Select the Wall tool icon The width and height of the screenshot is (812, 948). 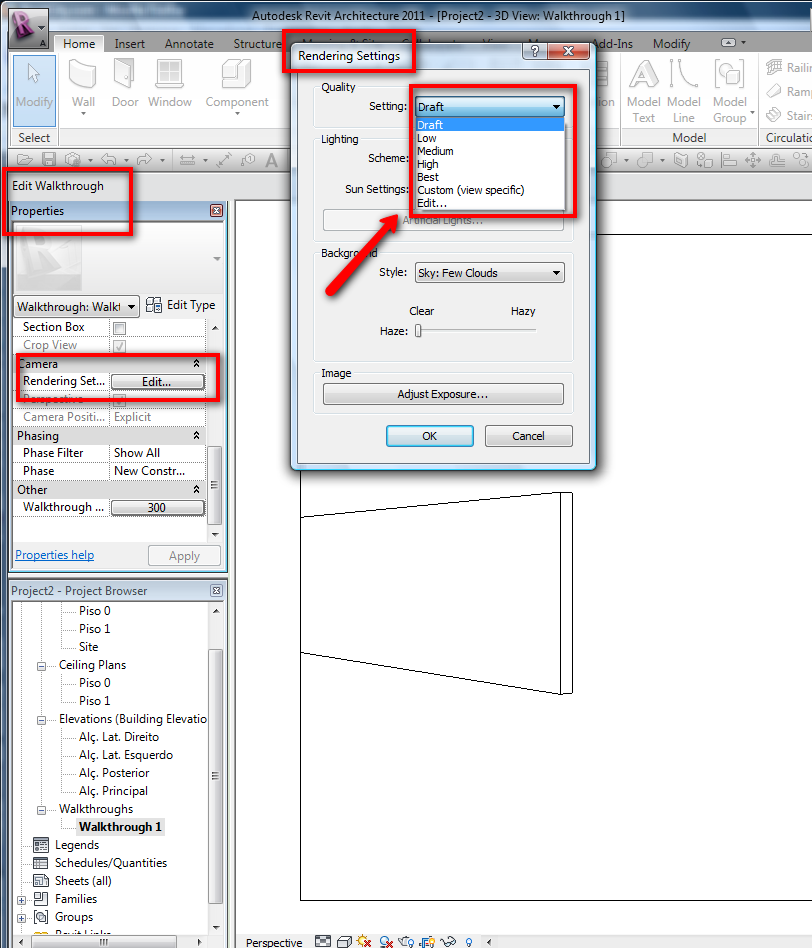pyautogui.click(x=83, y=74)
